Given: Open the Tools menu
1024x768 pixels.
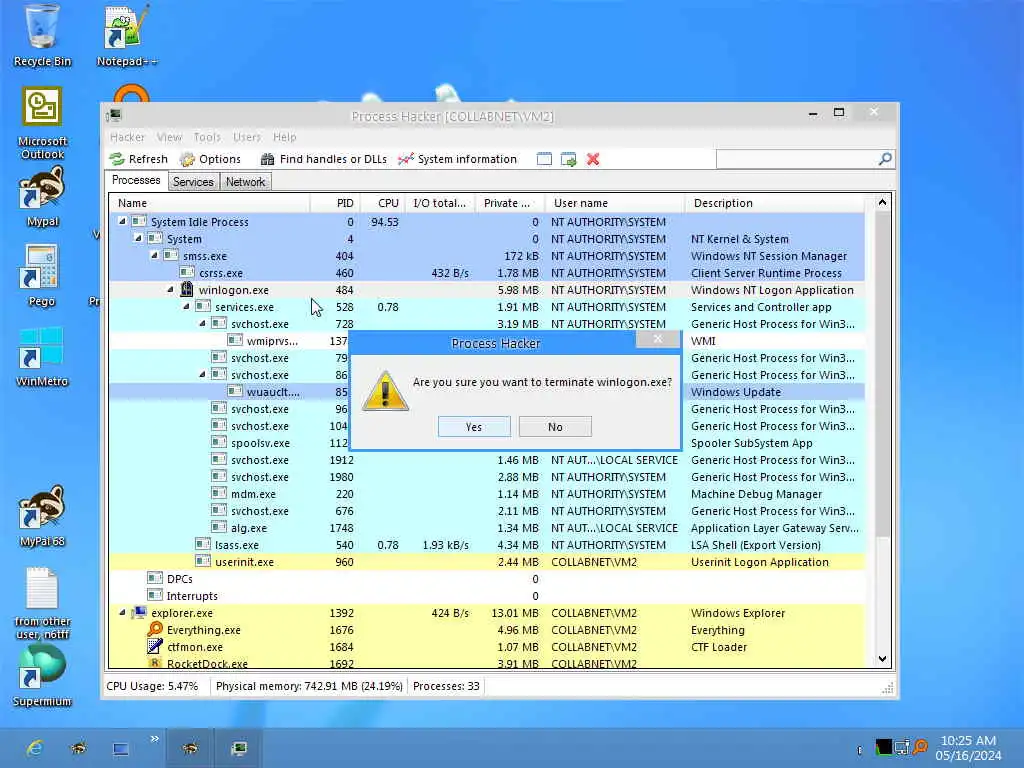Looking at the screenshot, I should pos(207,136).
